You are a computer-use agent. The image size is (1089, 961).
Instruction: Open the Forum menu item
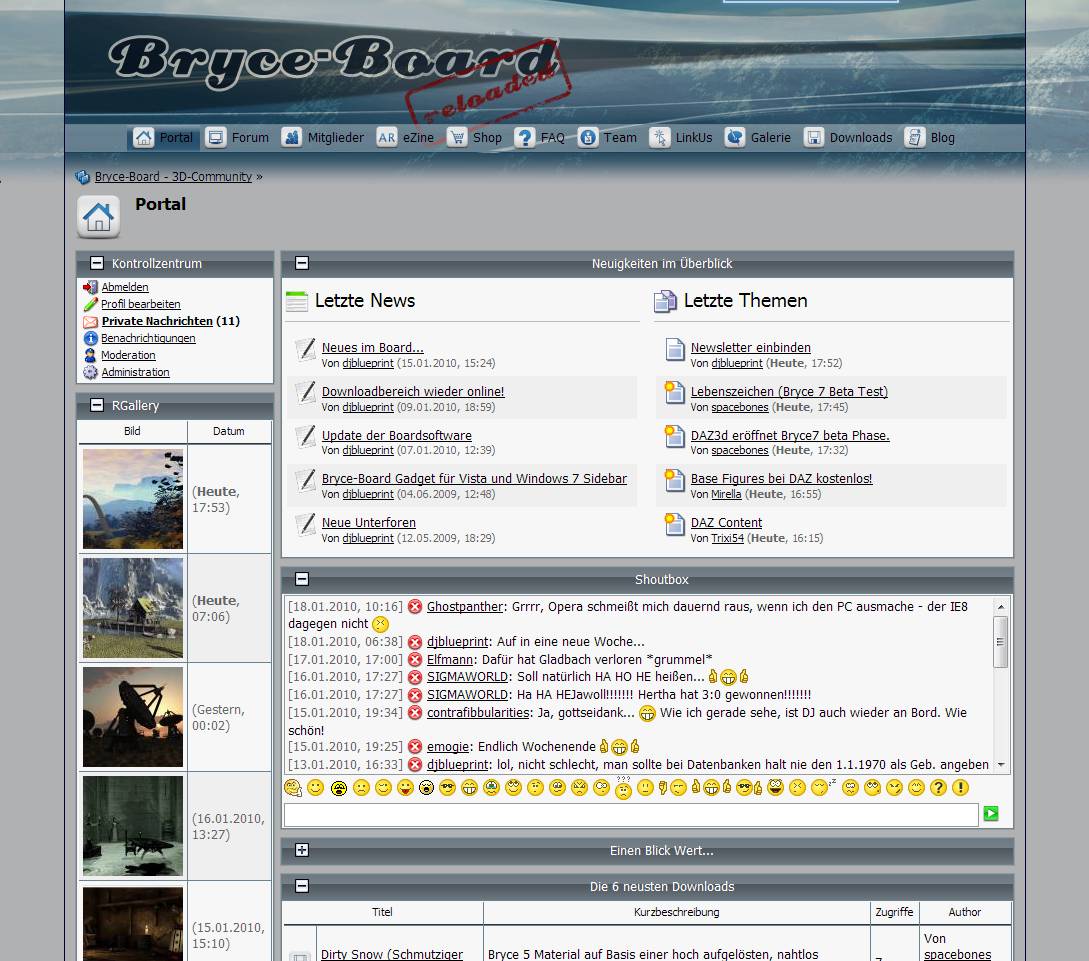(x=250, y=137)
